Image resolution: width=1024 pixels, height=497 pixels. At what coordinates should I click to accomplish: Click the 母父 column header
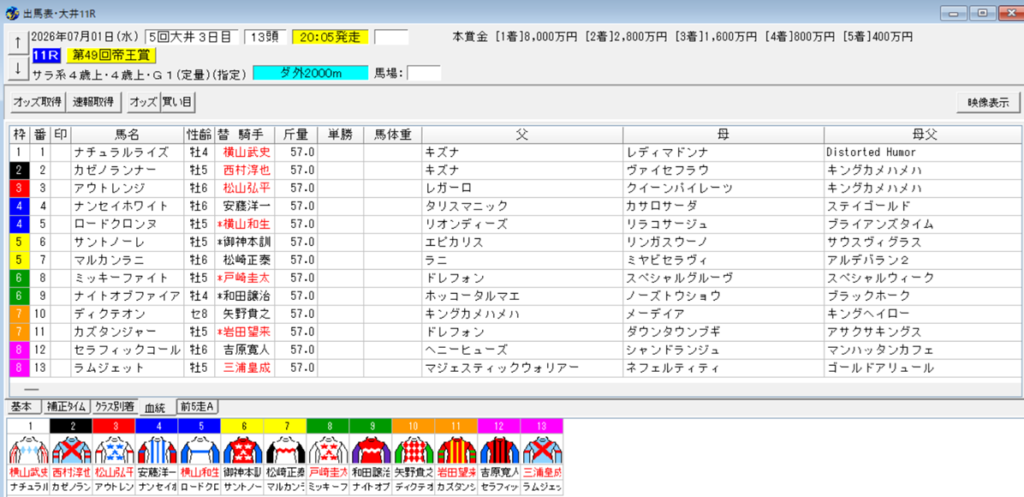[x=923, y=135]
